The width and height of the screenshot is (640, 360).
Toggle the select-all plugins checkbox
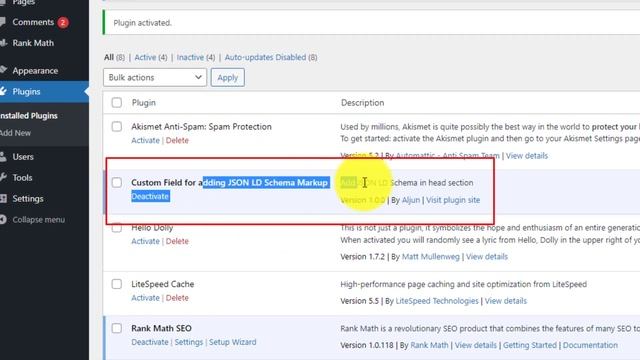tap(117, 102)
